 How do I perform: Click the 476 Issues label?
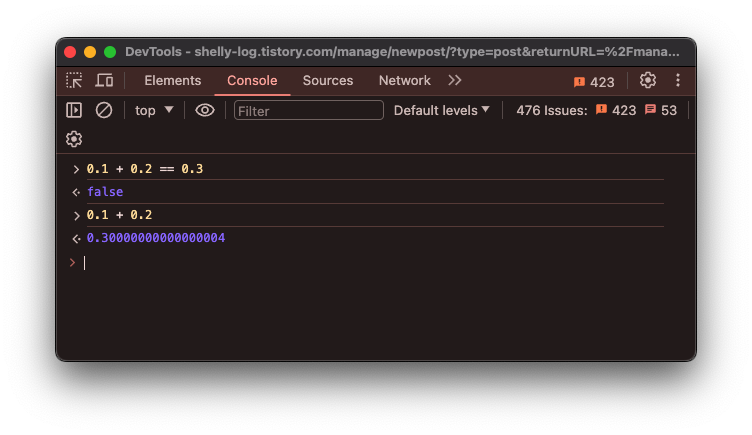[552, 110]
